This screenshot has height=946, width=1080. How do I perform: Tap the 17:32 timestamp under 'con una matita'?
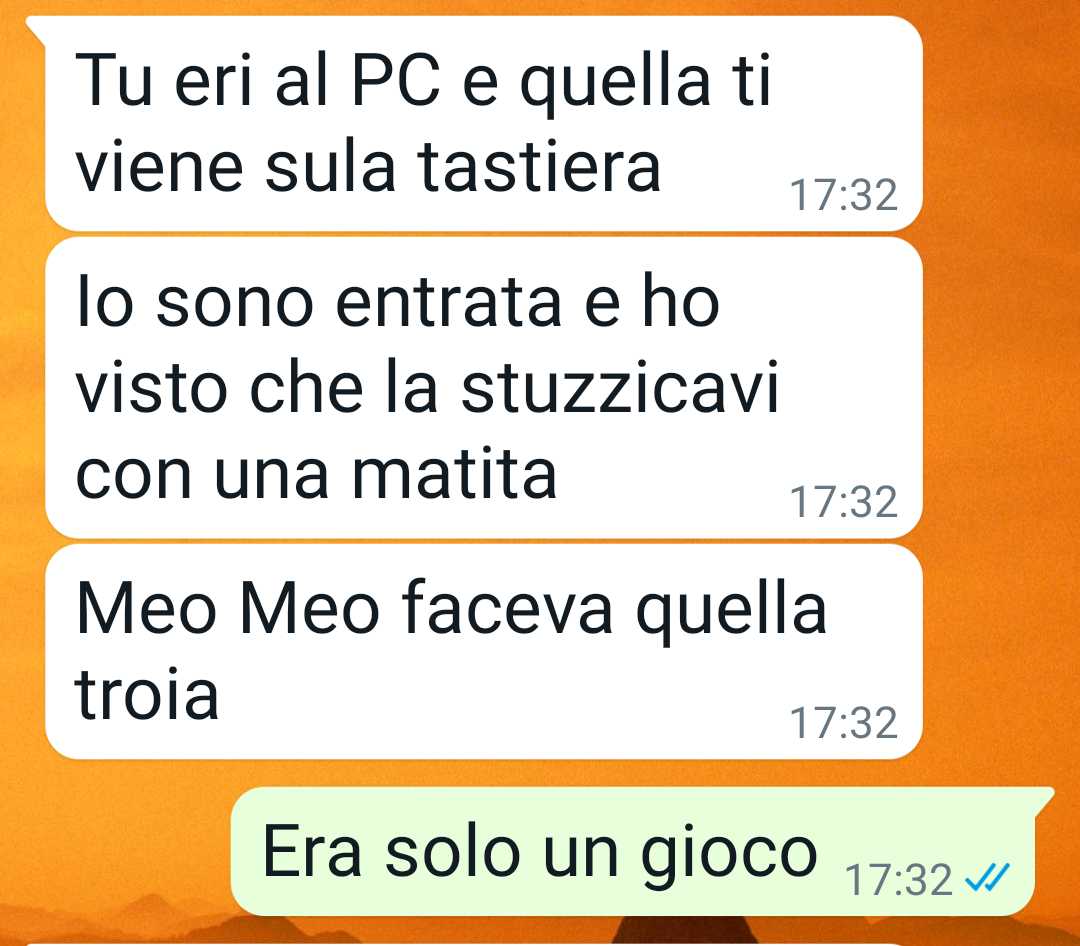pyautogui.click(x=843, y=502)
